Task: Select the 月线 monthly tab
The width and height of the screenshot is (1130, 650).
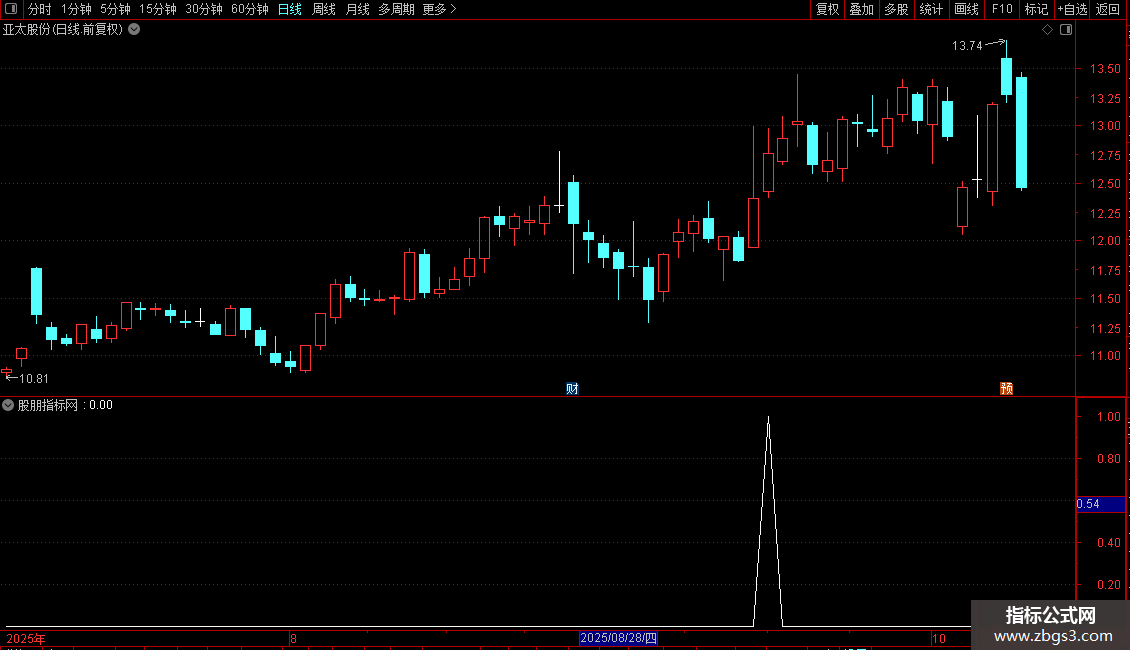Action: tap(357, 9)
